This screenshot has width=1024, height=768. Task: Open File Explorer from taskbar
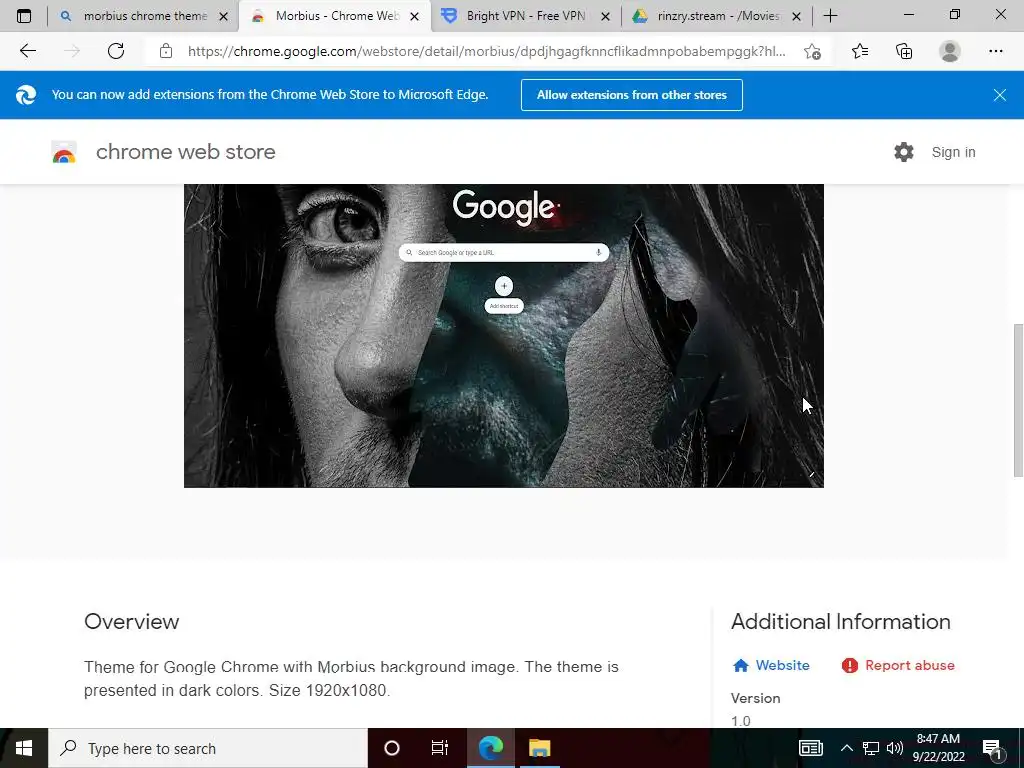(x=539, y=748)
